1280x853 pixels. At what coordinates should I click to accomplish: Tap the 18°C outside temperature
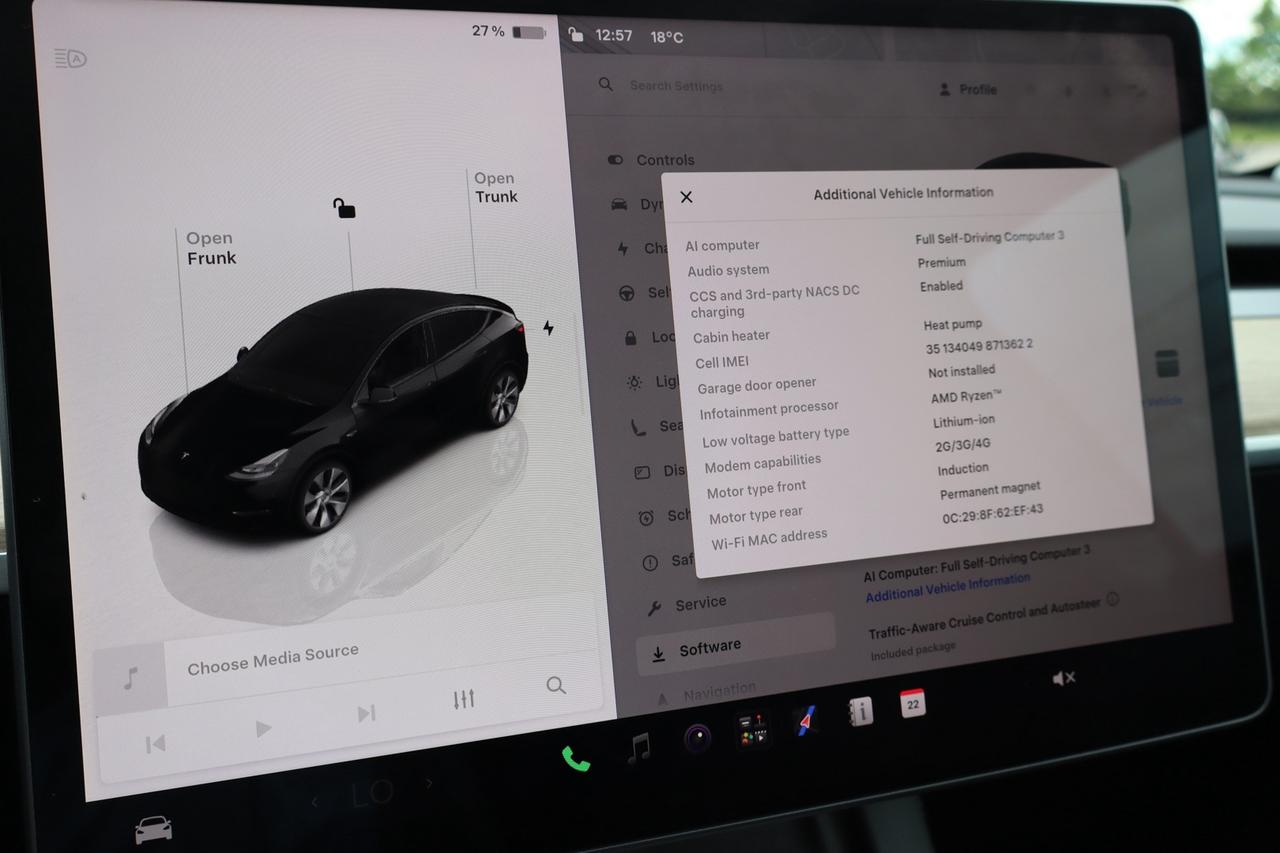[667, 37]
